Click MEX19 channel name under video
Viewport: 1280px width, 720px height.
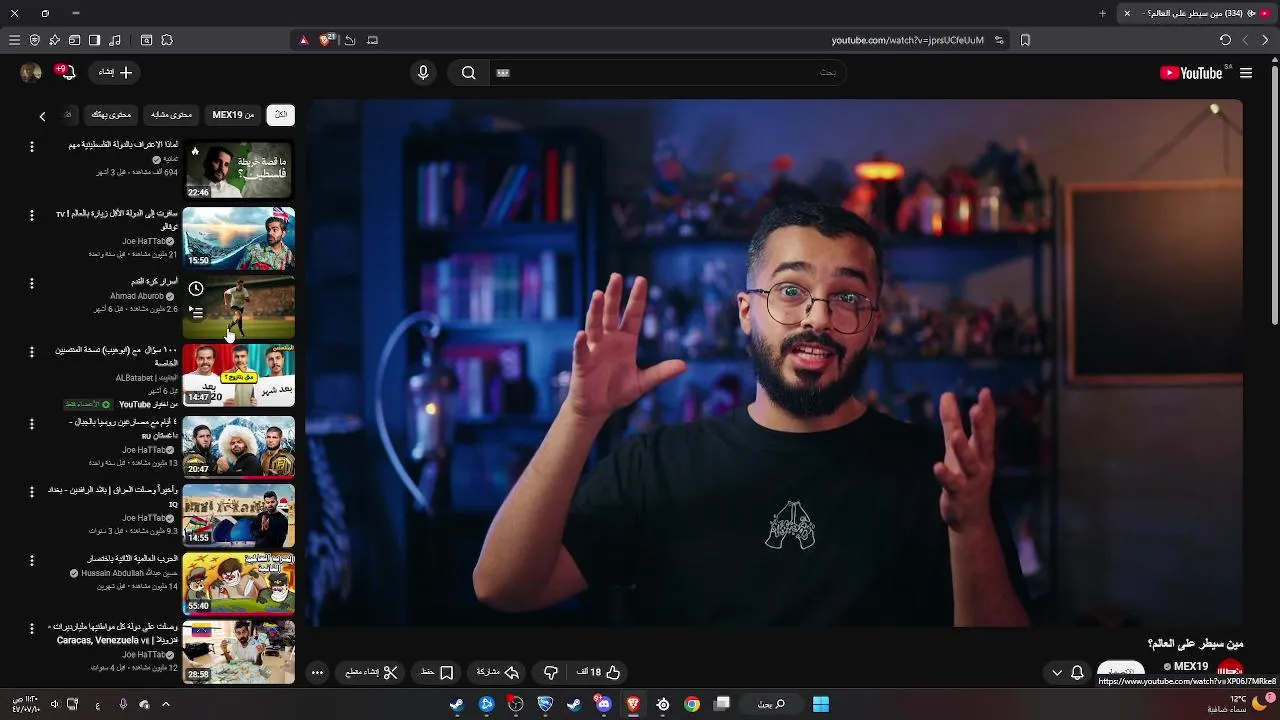click(x=1190, y=667)
